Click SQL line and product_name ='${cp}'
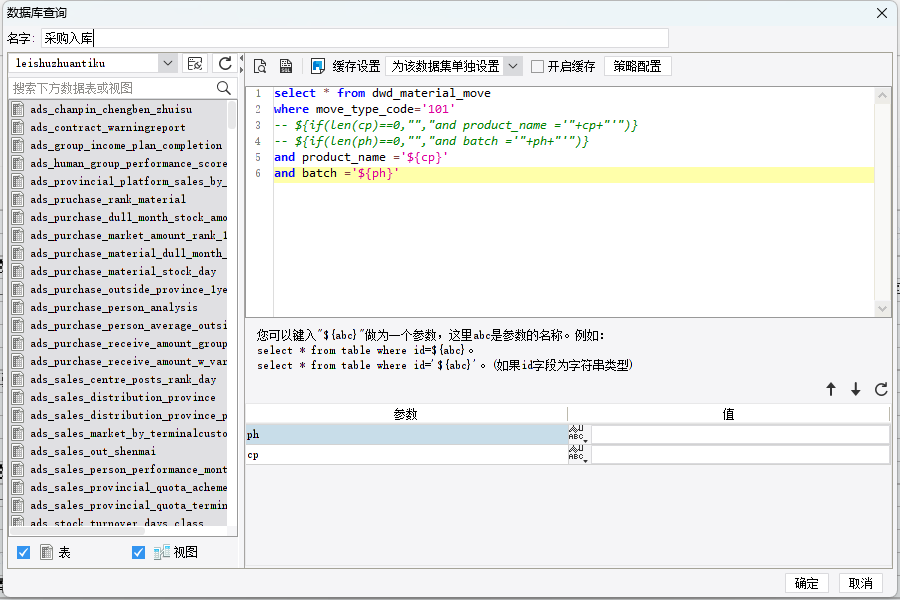The width and height of the screenshot is (900, 600). pyautogui.click(x=361, y=157)
